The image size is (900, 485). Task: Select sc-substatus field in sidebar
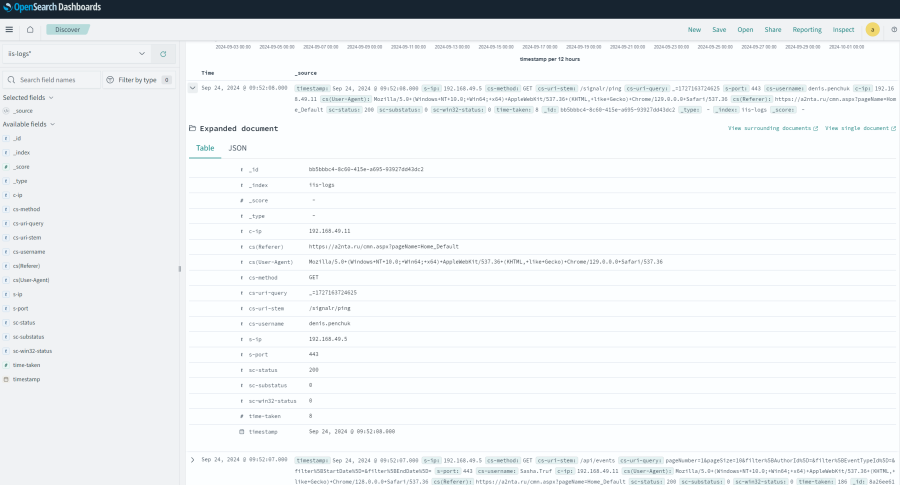click(x=29, y=337)
